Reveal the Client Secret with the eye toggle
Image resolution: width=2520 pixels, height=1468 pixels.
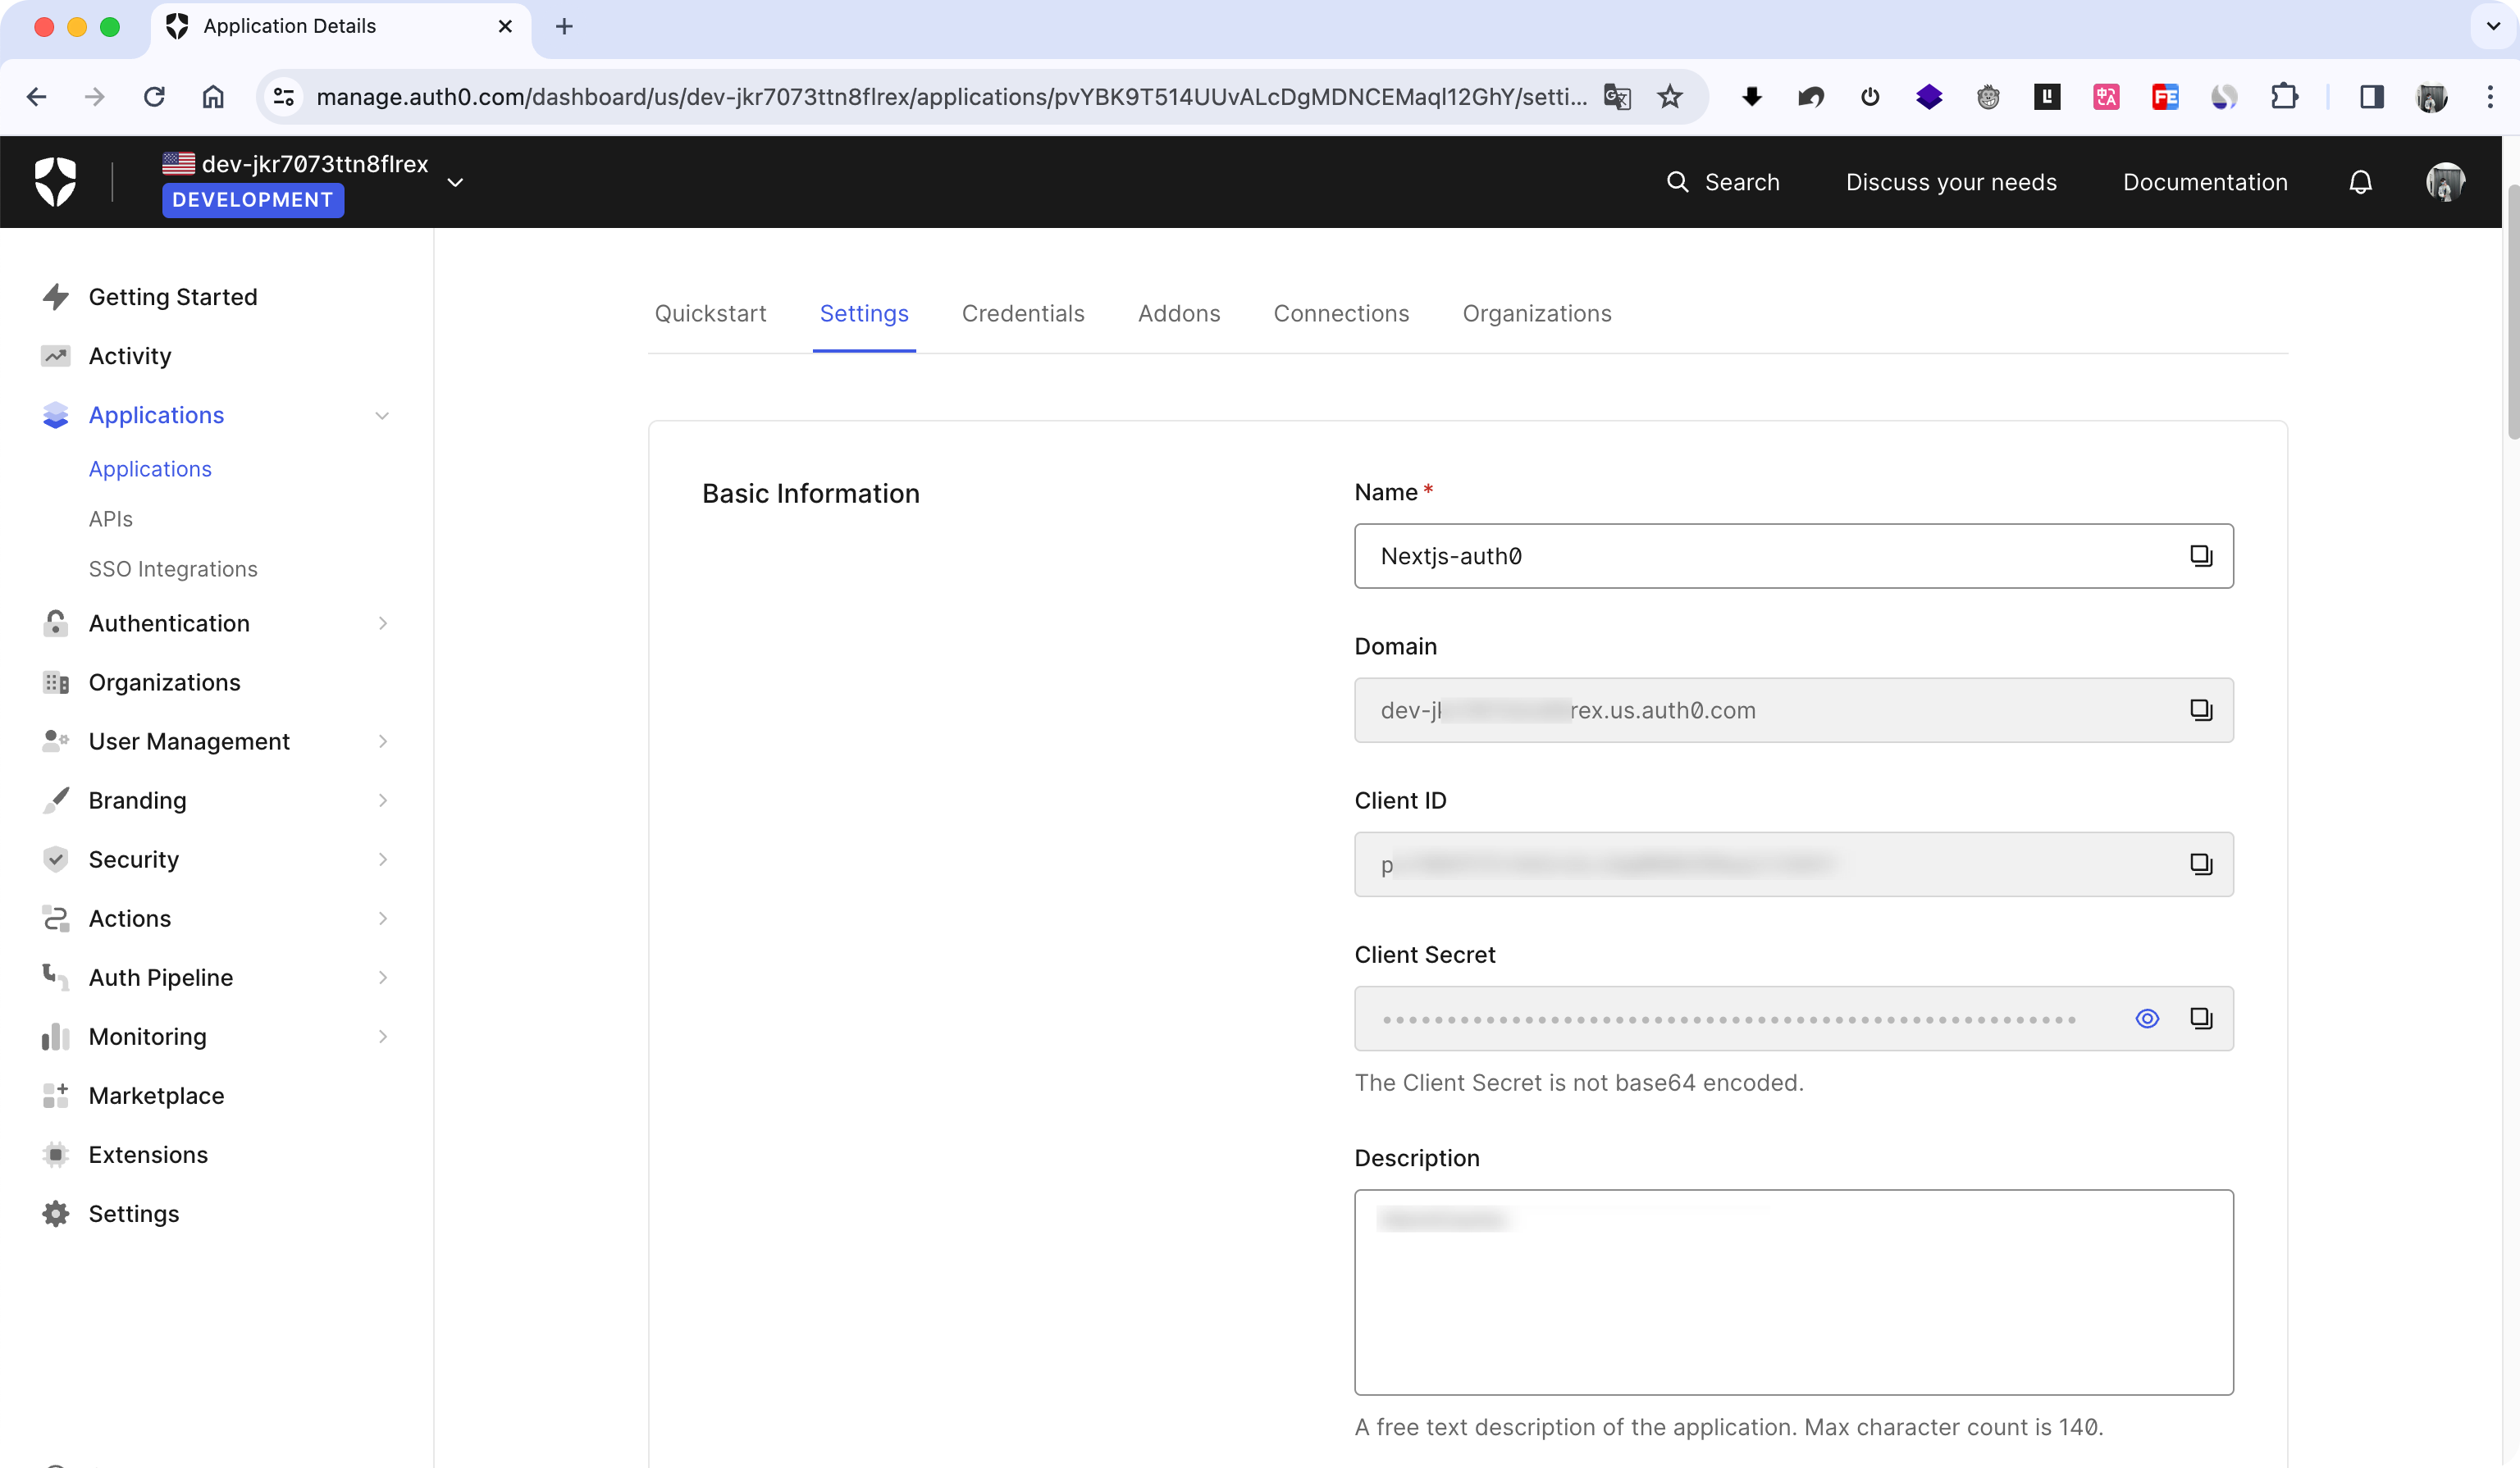[x=2147, y=1018]
